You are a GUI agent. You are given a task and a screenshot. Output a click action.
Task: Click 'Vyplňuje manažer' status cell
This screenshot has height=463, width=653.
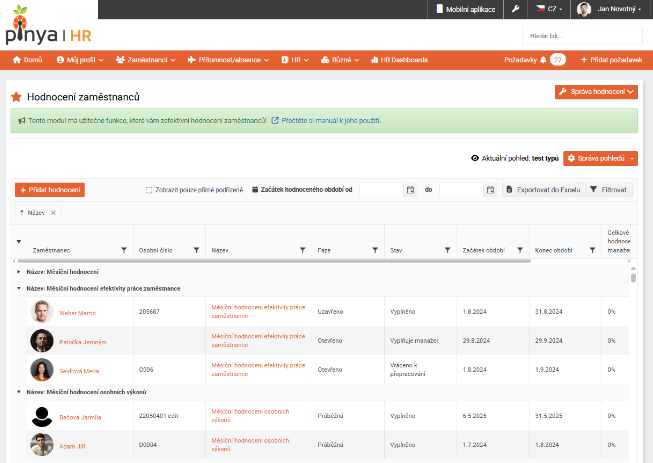421,341
